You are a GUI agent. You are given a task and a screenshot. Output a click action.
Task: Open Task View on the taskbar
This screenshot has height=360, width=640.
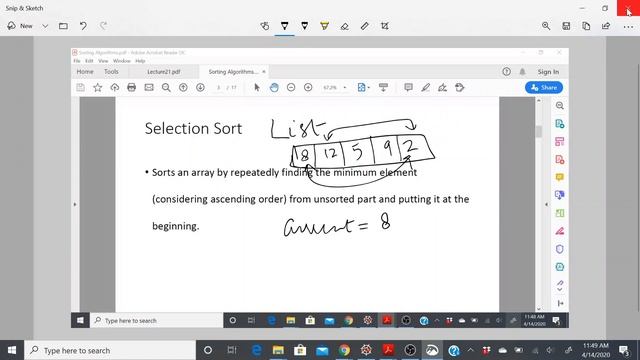click(232, 350)
